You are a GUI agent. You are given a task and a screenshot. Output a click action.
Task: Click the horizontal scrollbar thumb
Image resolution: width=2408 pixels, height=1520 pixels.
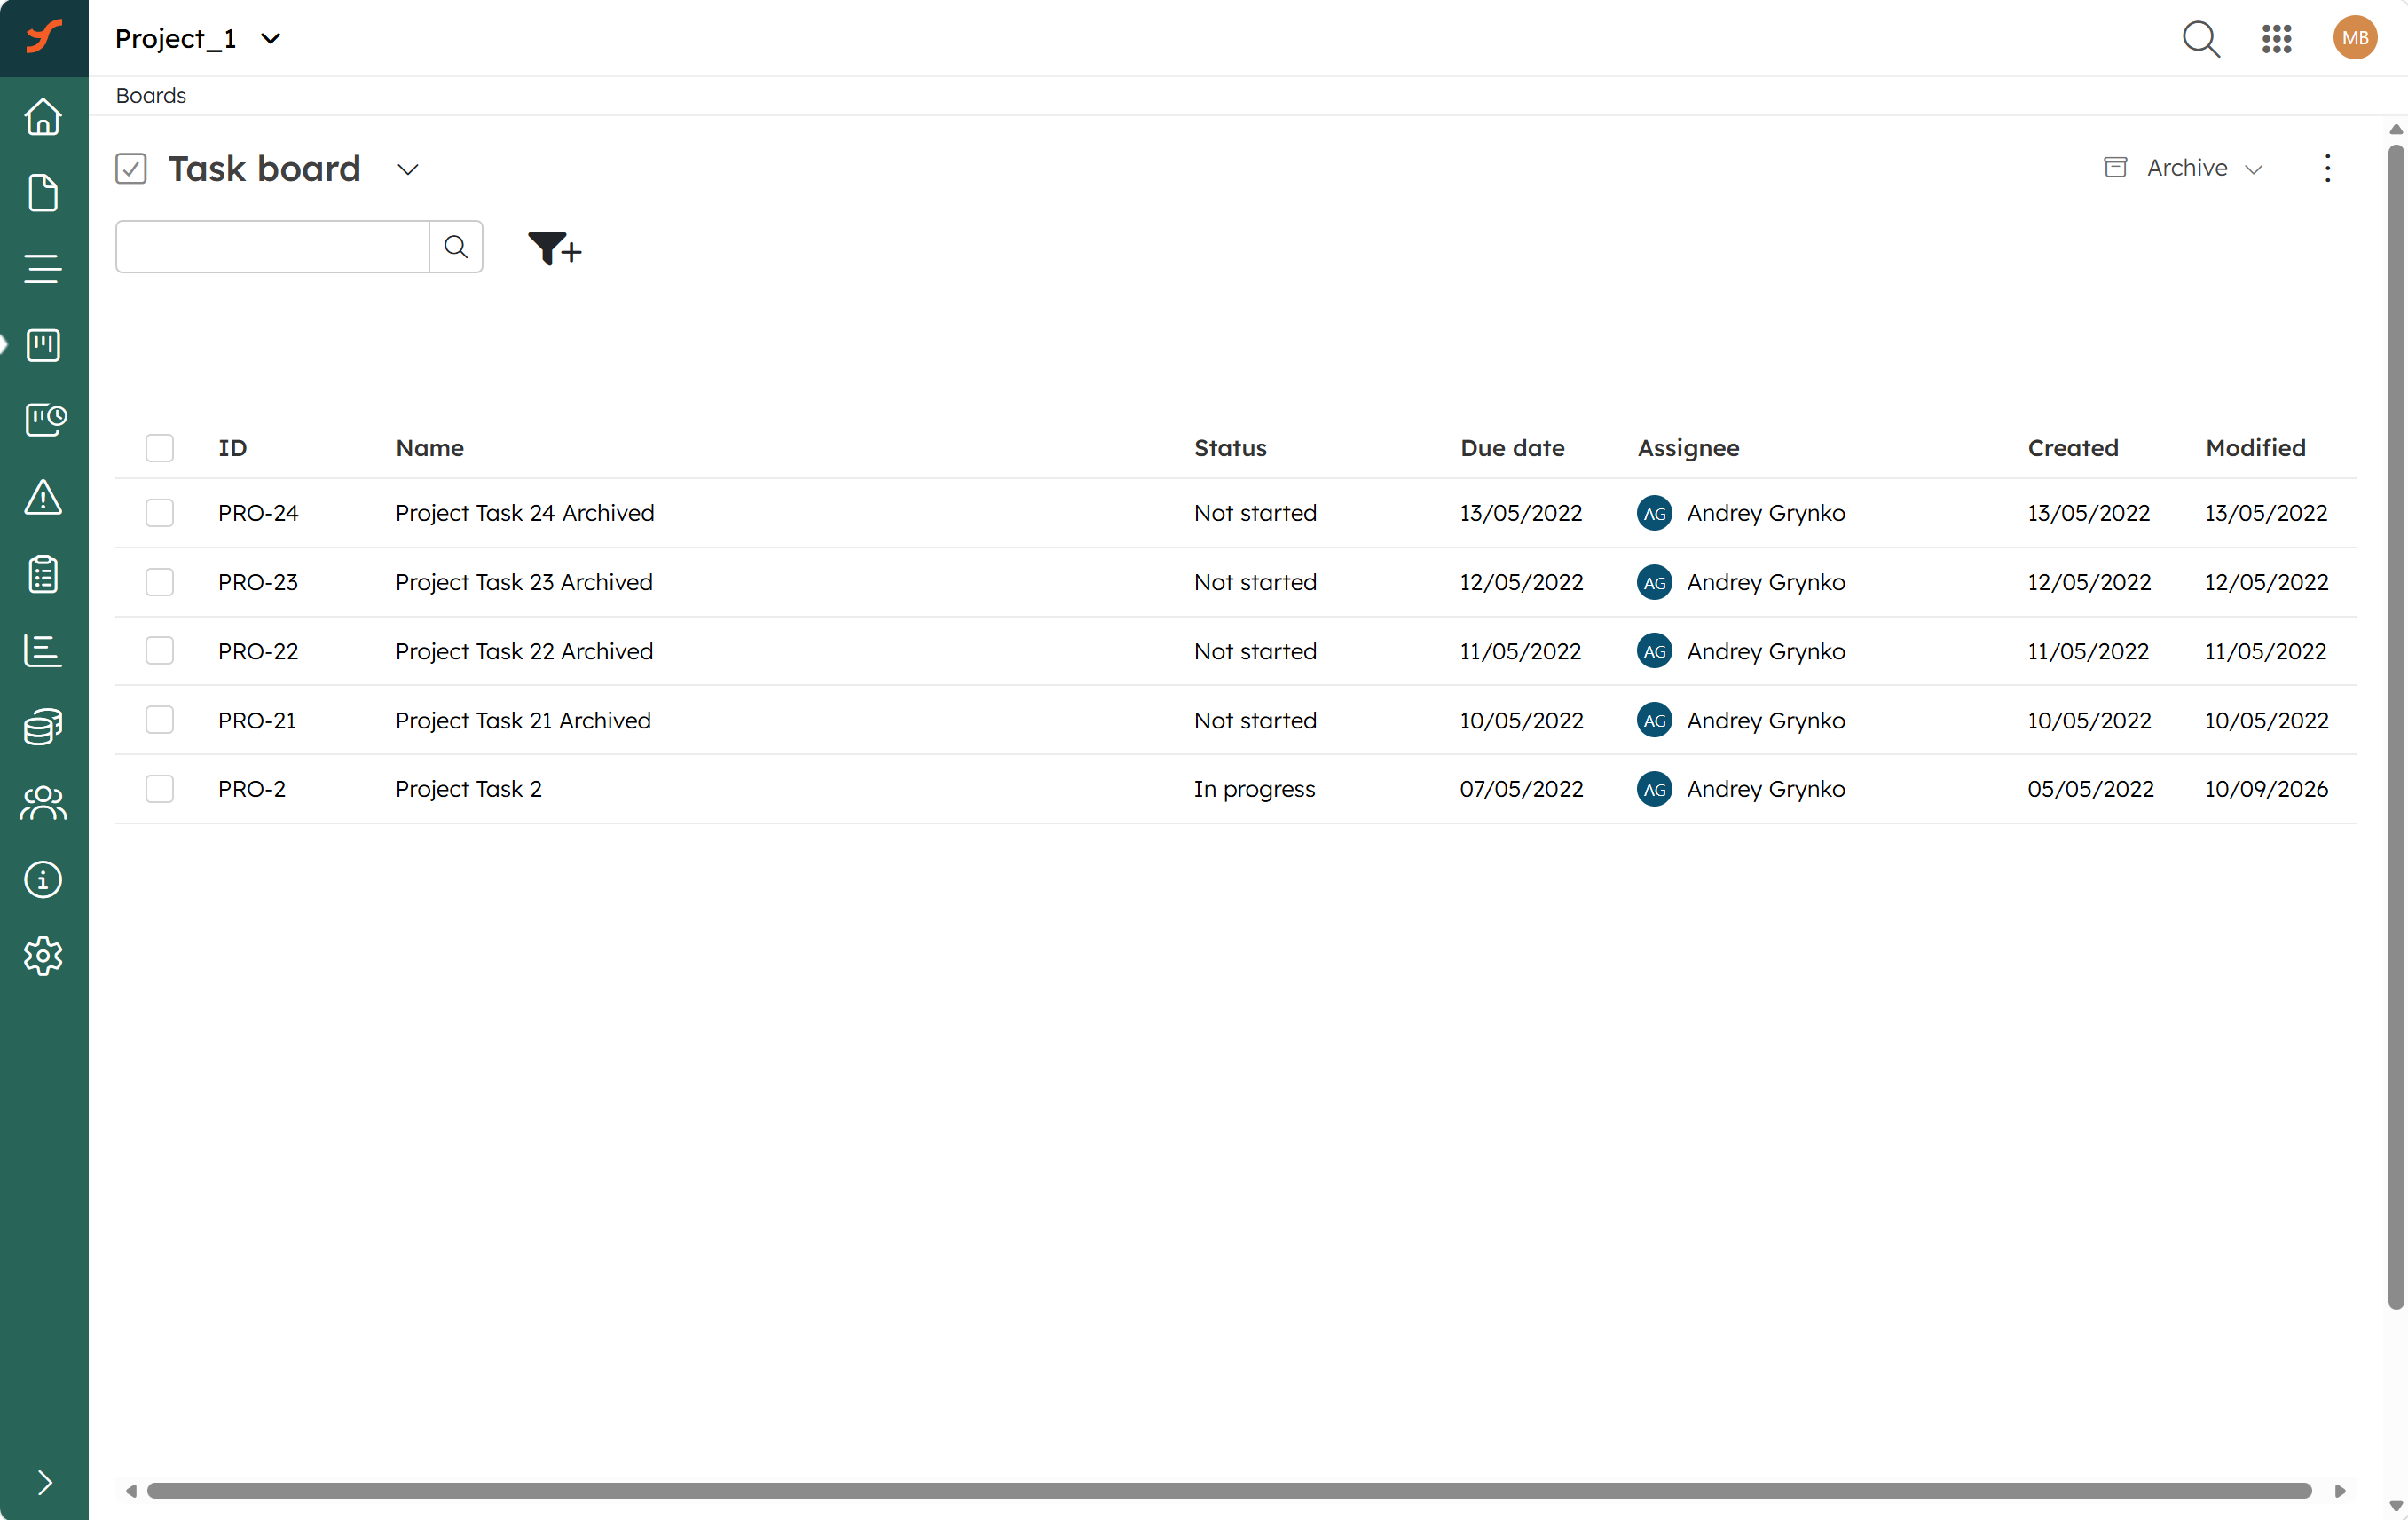coord(1229,1490)
